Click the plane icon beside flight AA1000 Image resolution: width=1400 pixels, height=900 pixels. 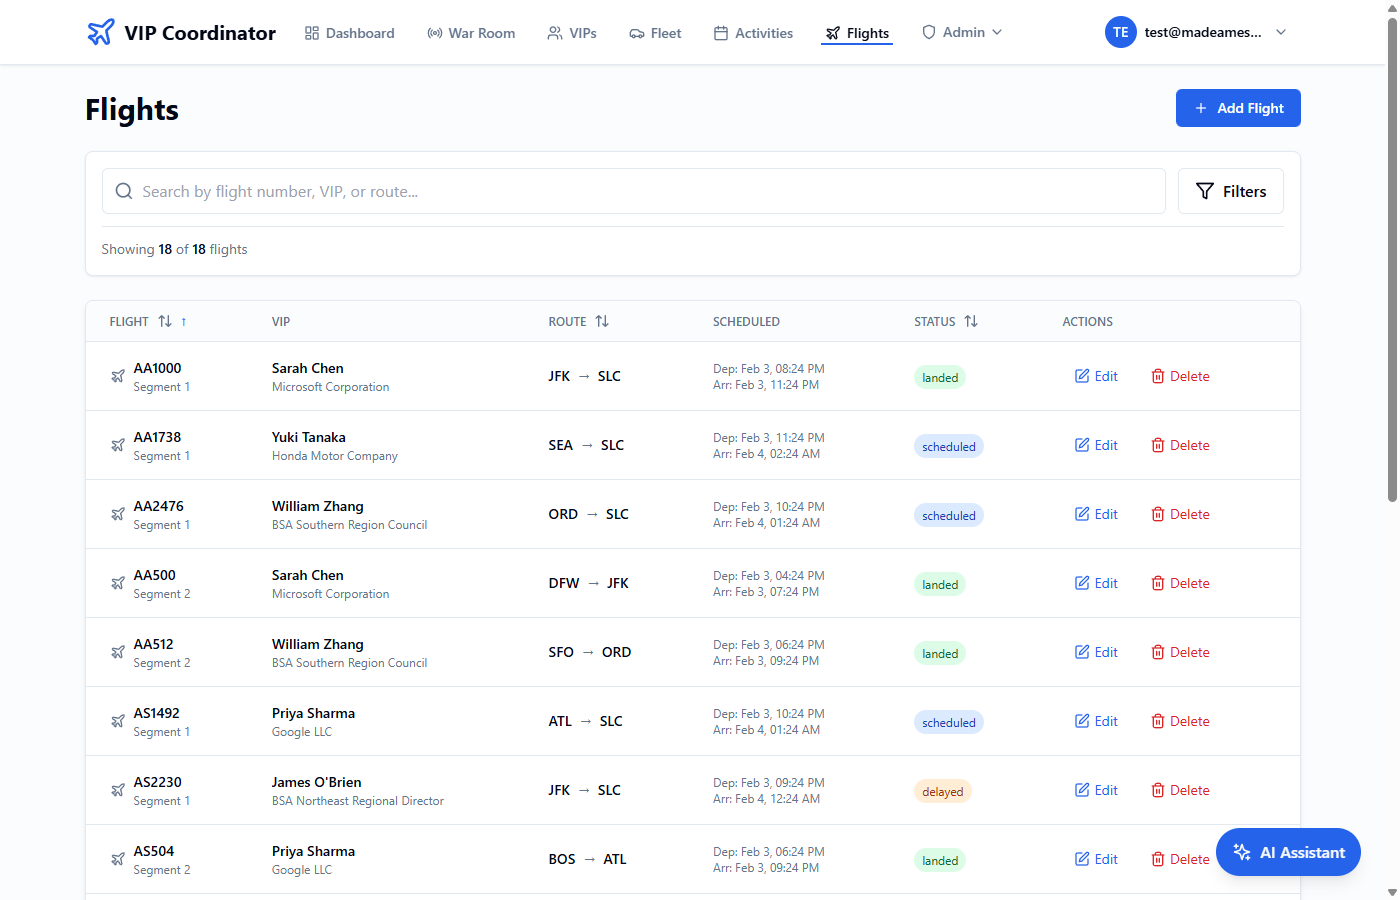tap(118, 377)
